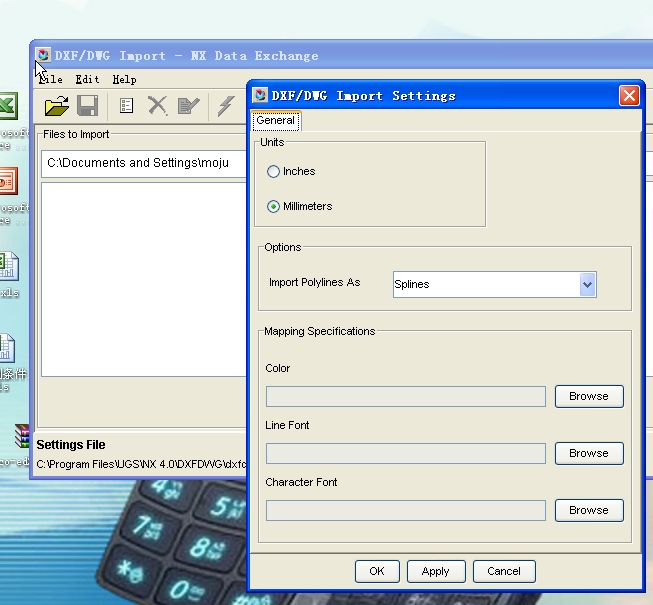The width and height of the screenshot is (653, 605).
Task: Open the Edit menu
Action: click(87, 79)
